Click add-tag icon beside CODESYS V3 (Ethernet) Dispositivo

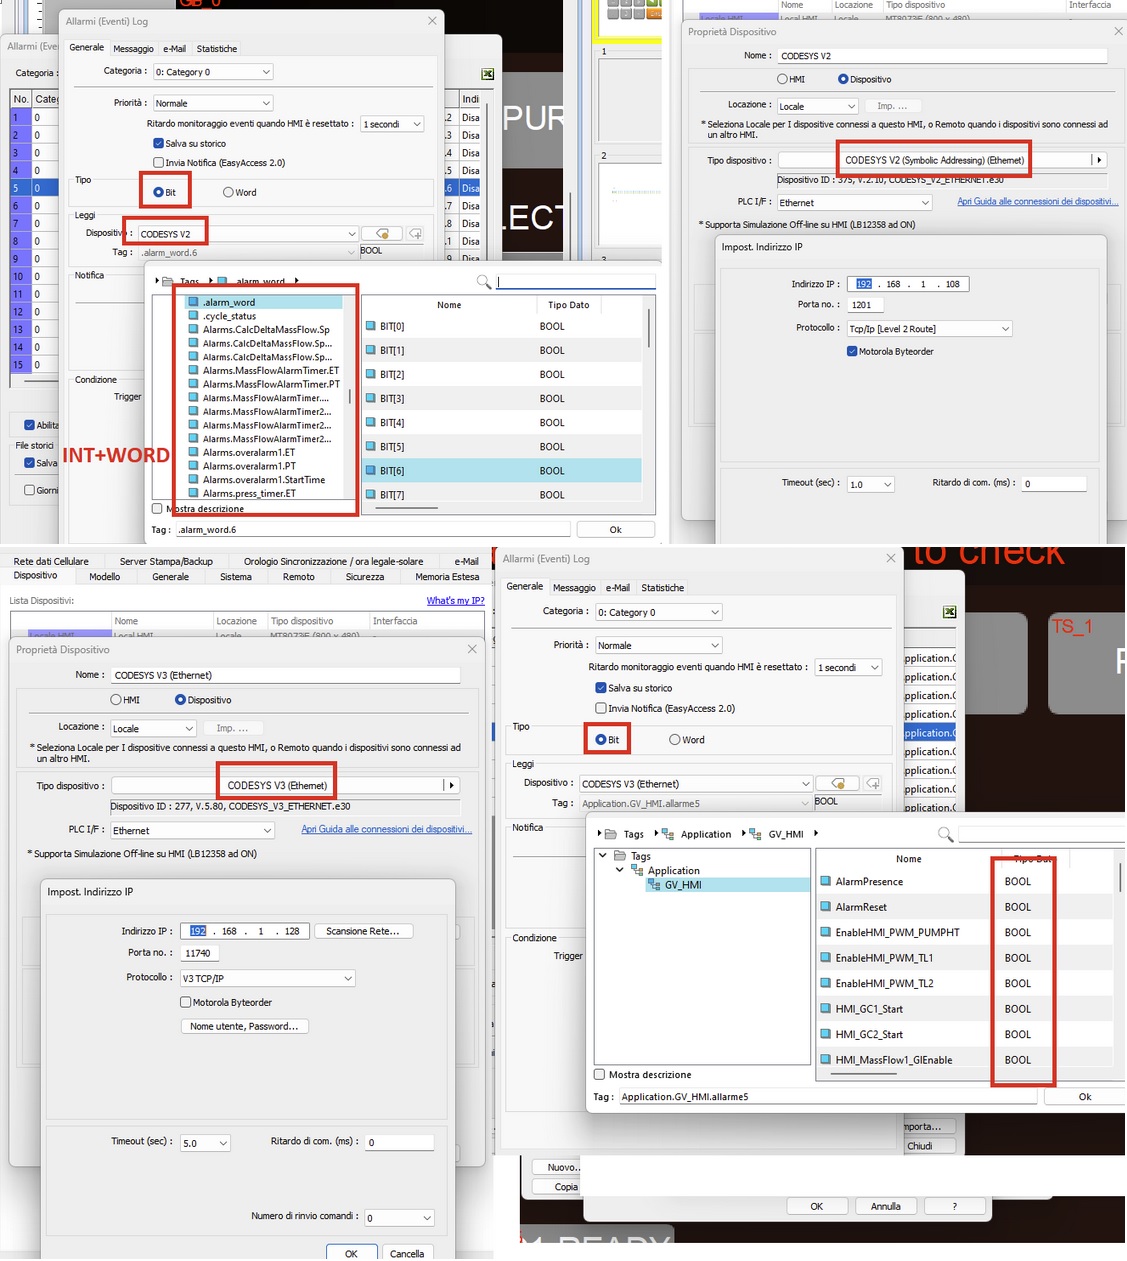(x=873, y=783)
